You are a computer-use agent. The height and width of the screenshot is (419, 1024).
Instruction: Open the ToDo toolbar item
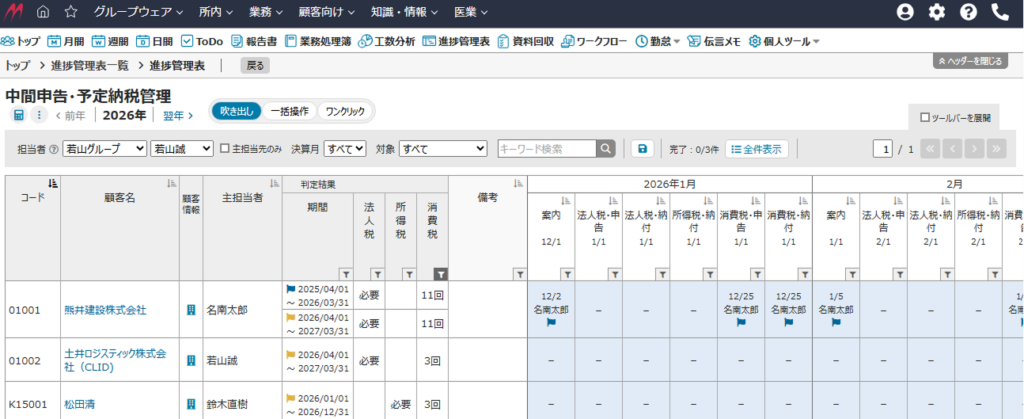click(203, 41)
